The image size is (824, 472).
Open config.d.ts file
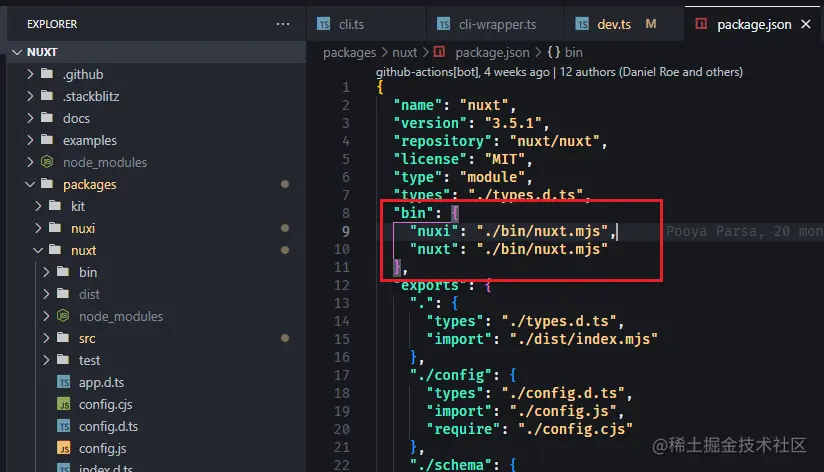[x=108, y=426]
